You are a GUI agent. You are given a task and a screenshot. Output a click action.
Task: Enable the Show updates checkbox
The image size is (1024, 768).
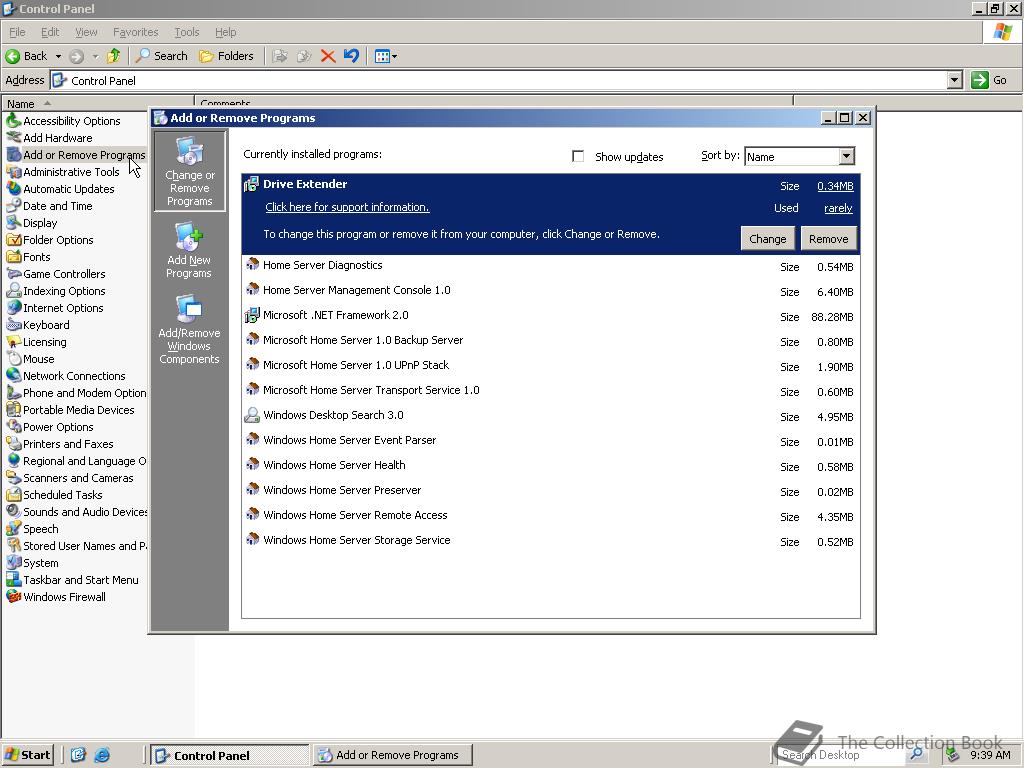(x=578, y=156)
